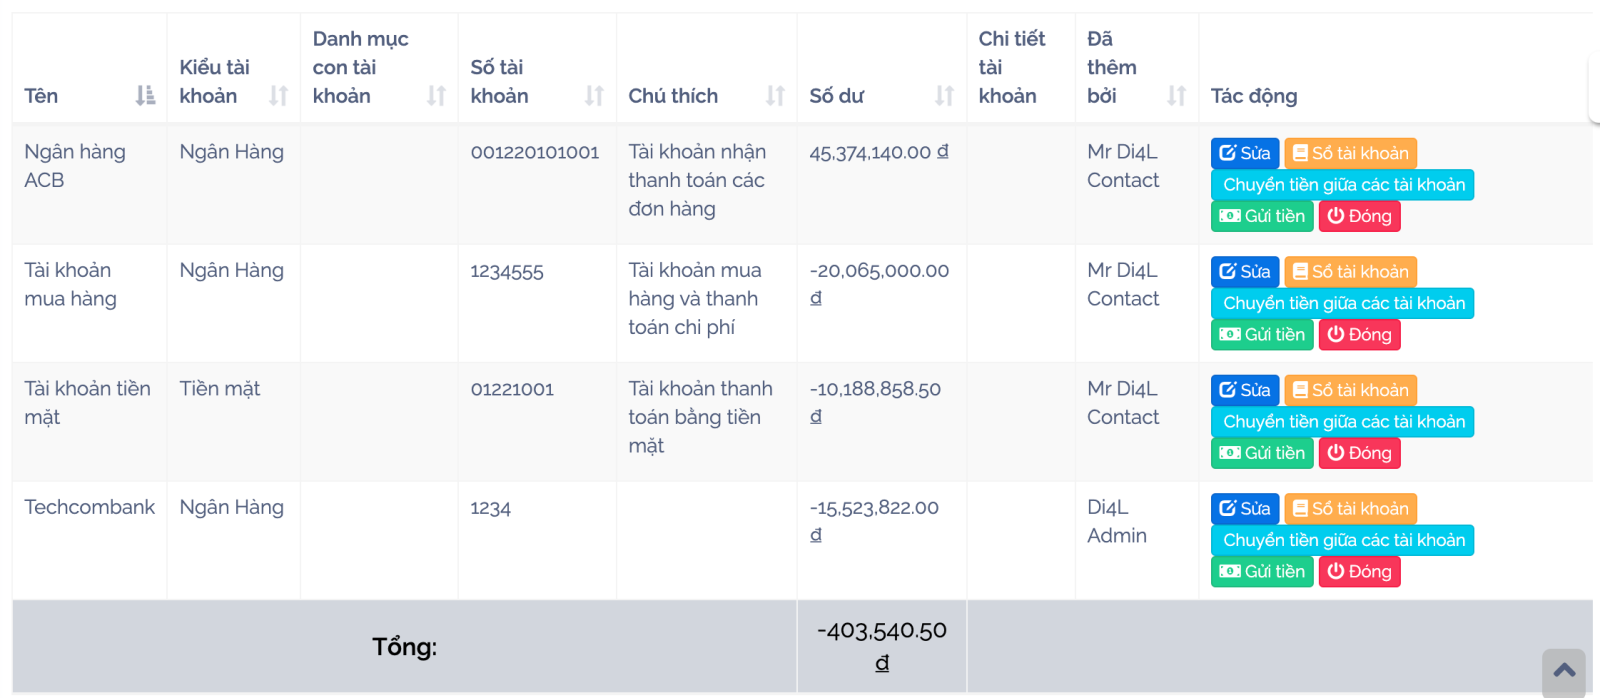Deposit money into Techcombank account
This screenshot has height=698, width=1600.
1262,572
